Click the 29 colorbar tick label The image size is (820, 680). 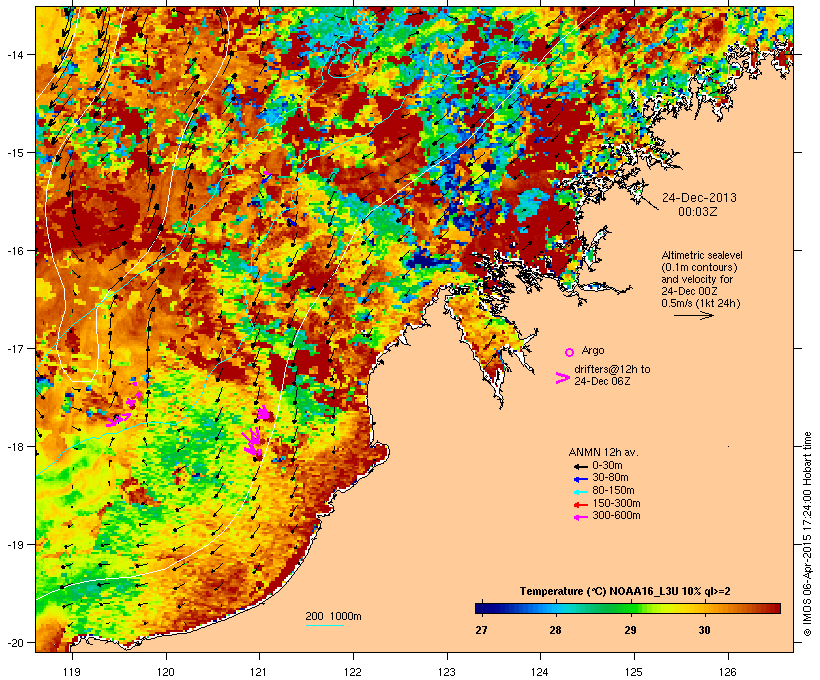pyautogui.click(x=630, y=630)
